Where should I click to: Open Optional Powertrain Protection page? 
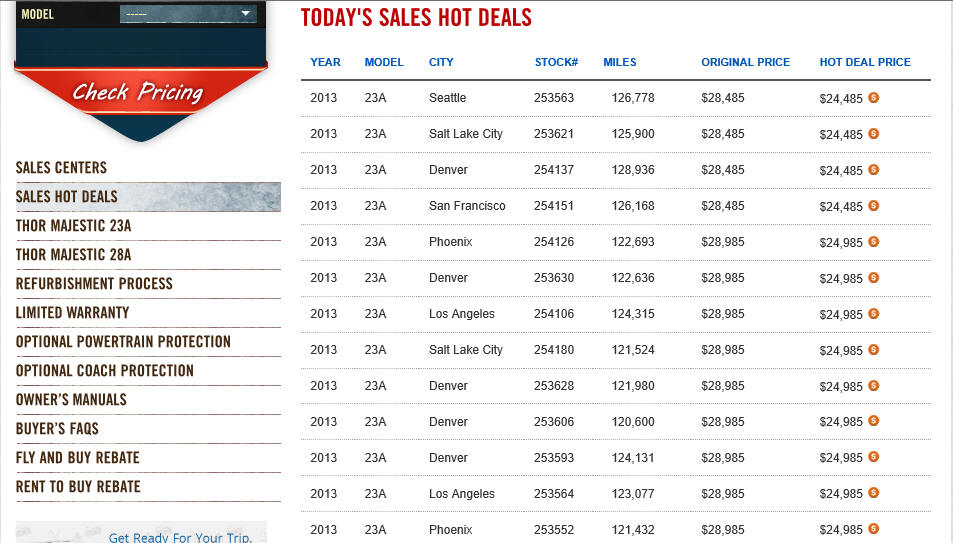coord(123,341)
